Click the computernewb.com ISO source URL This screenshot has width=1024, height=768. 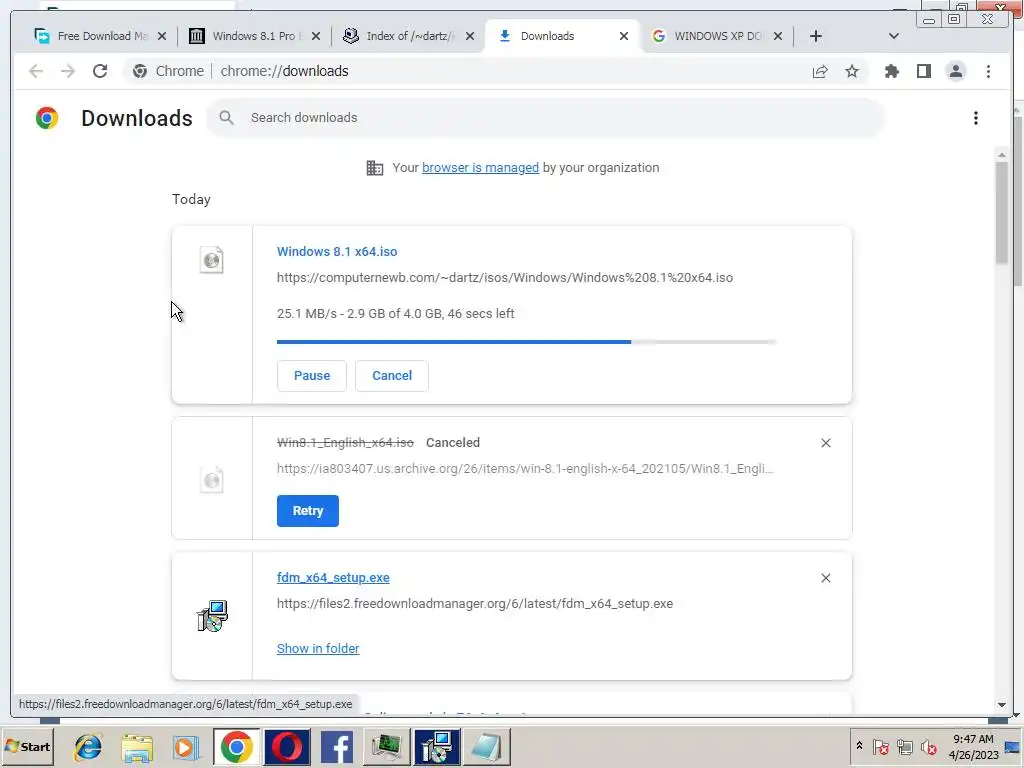[x=505, y=278]
